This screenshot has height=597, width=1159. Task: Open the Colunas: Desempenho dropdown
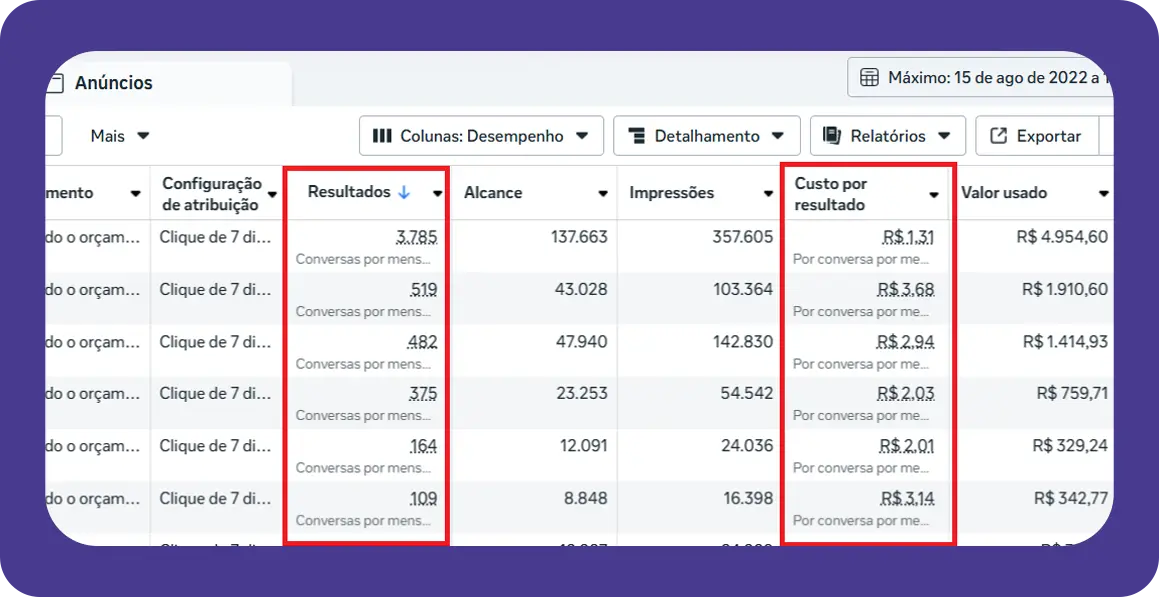pos(480,135)
